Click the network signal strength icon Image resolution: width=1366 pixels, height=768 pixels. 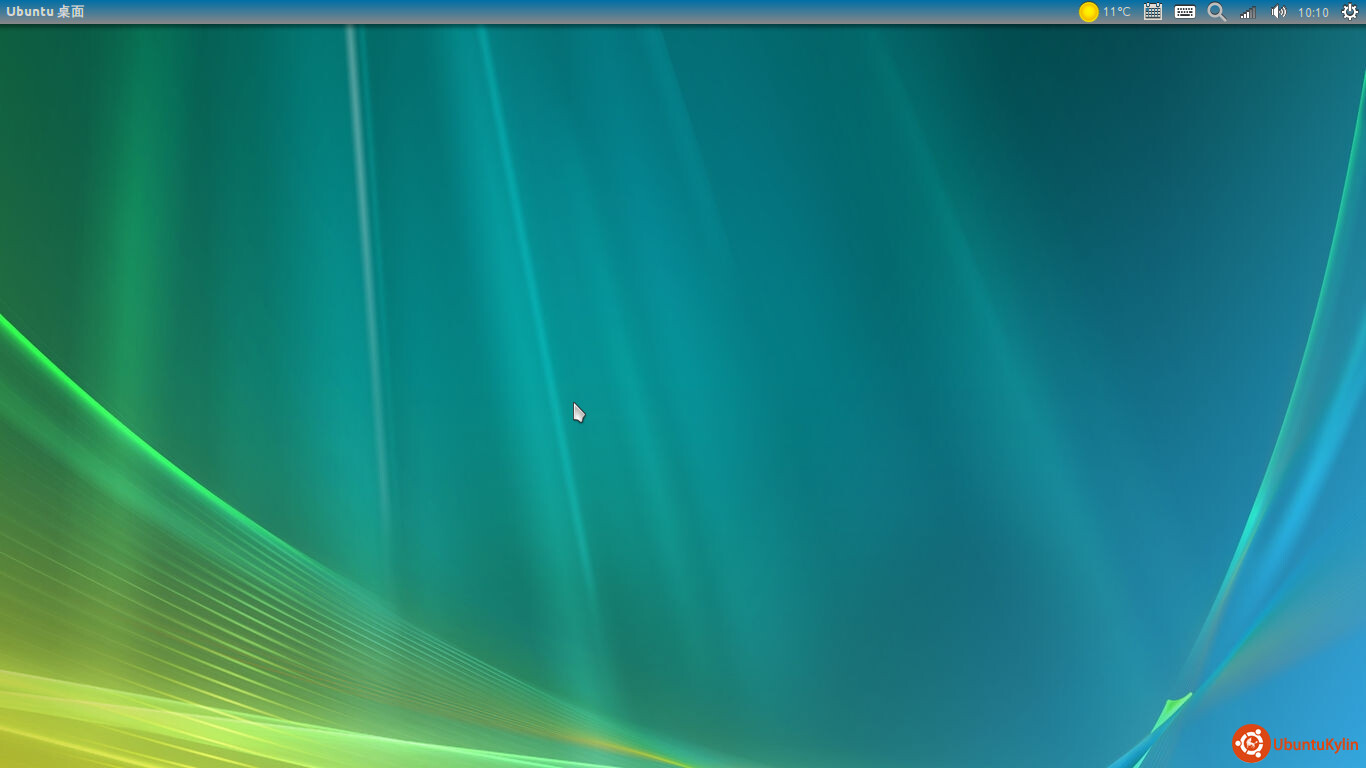pos(1248,12)
